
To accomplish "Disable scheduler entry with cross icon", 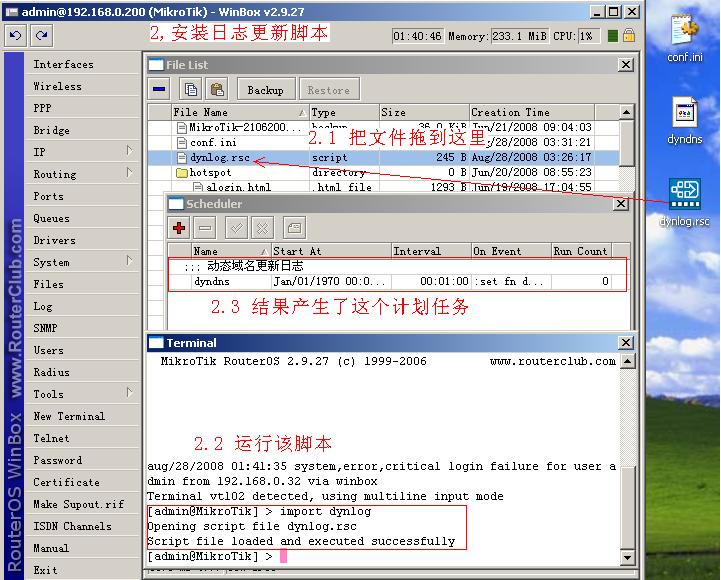I will click(263, 228).
